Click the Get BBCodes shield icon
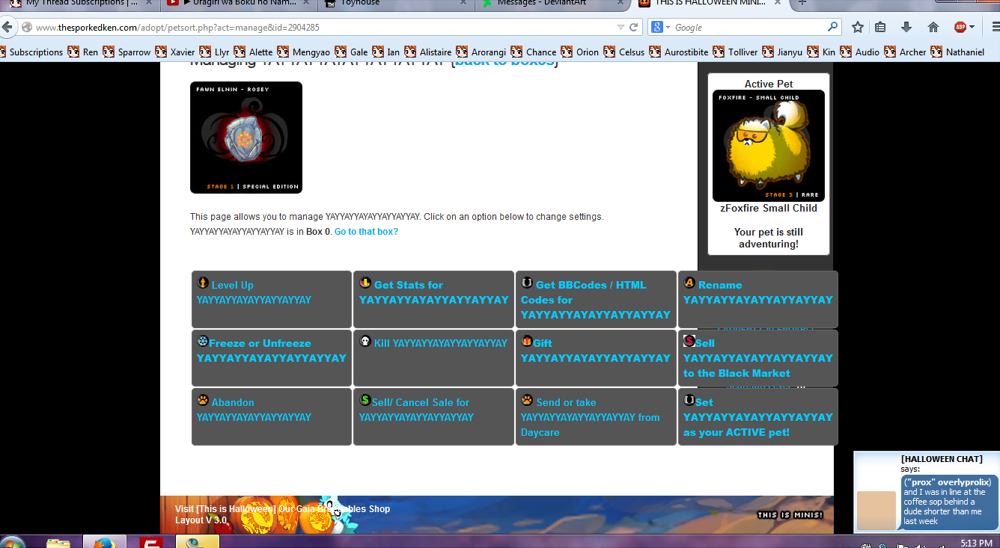The height and width of the screenshot is (548, 1000). click(x=527, y=283)
